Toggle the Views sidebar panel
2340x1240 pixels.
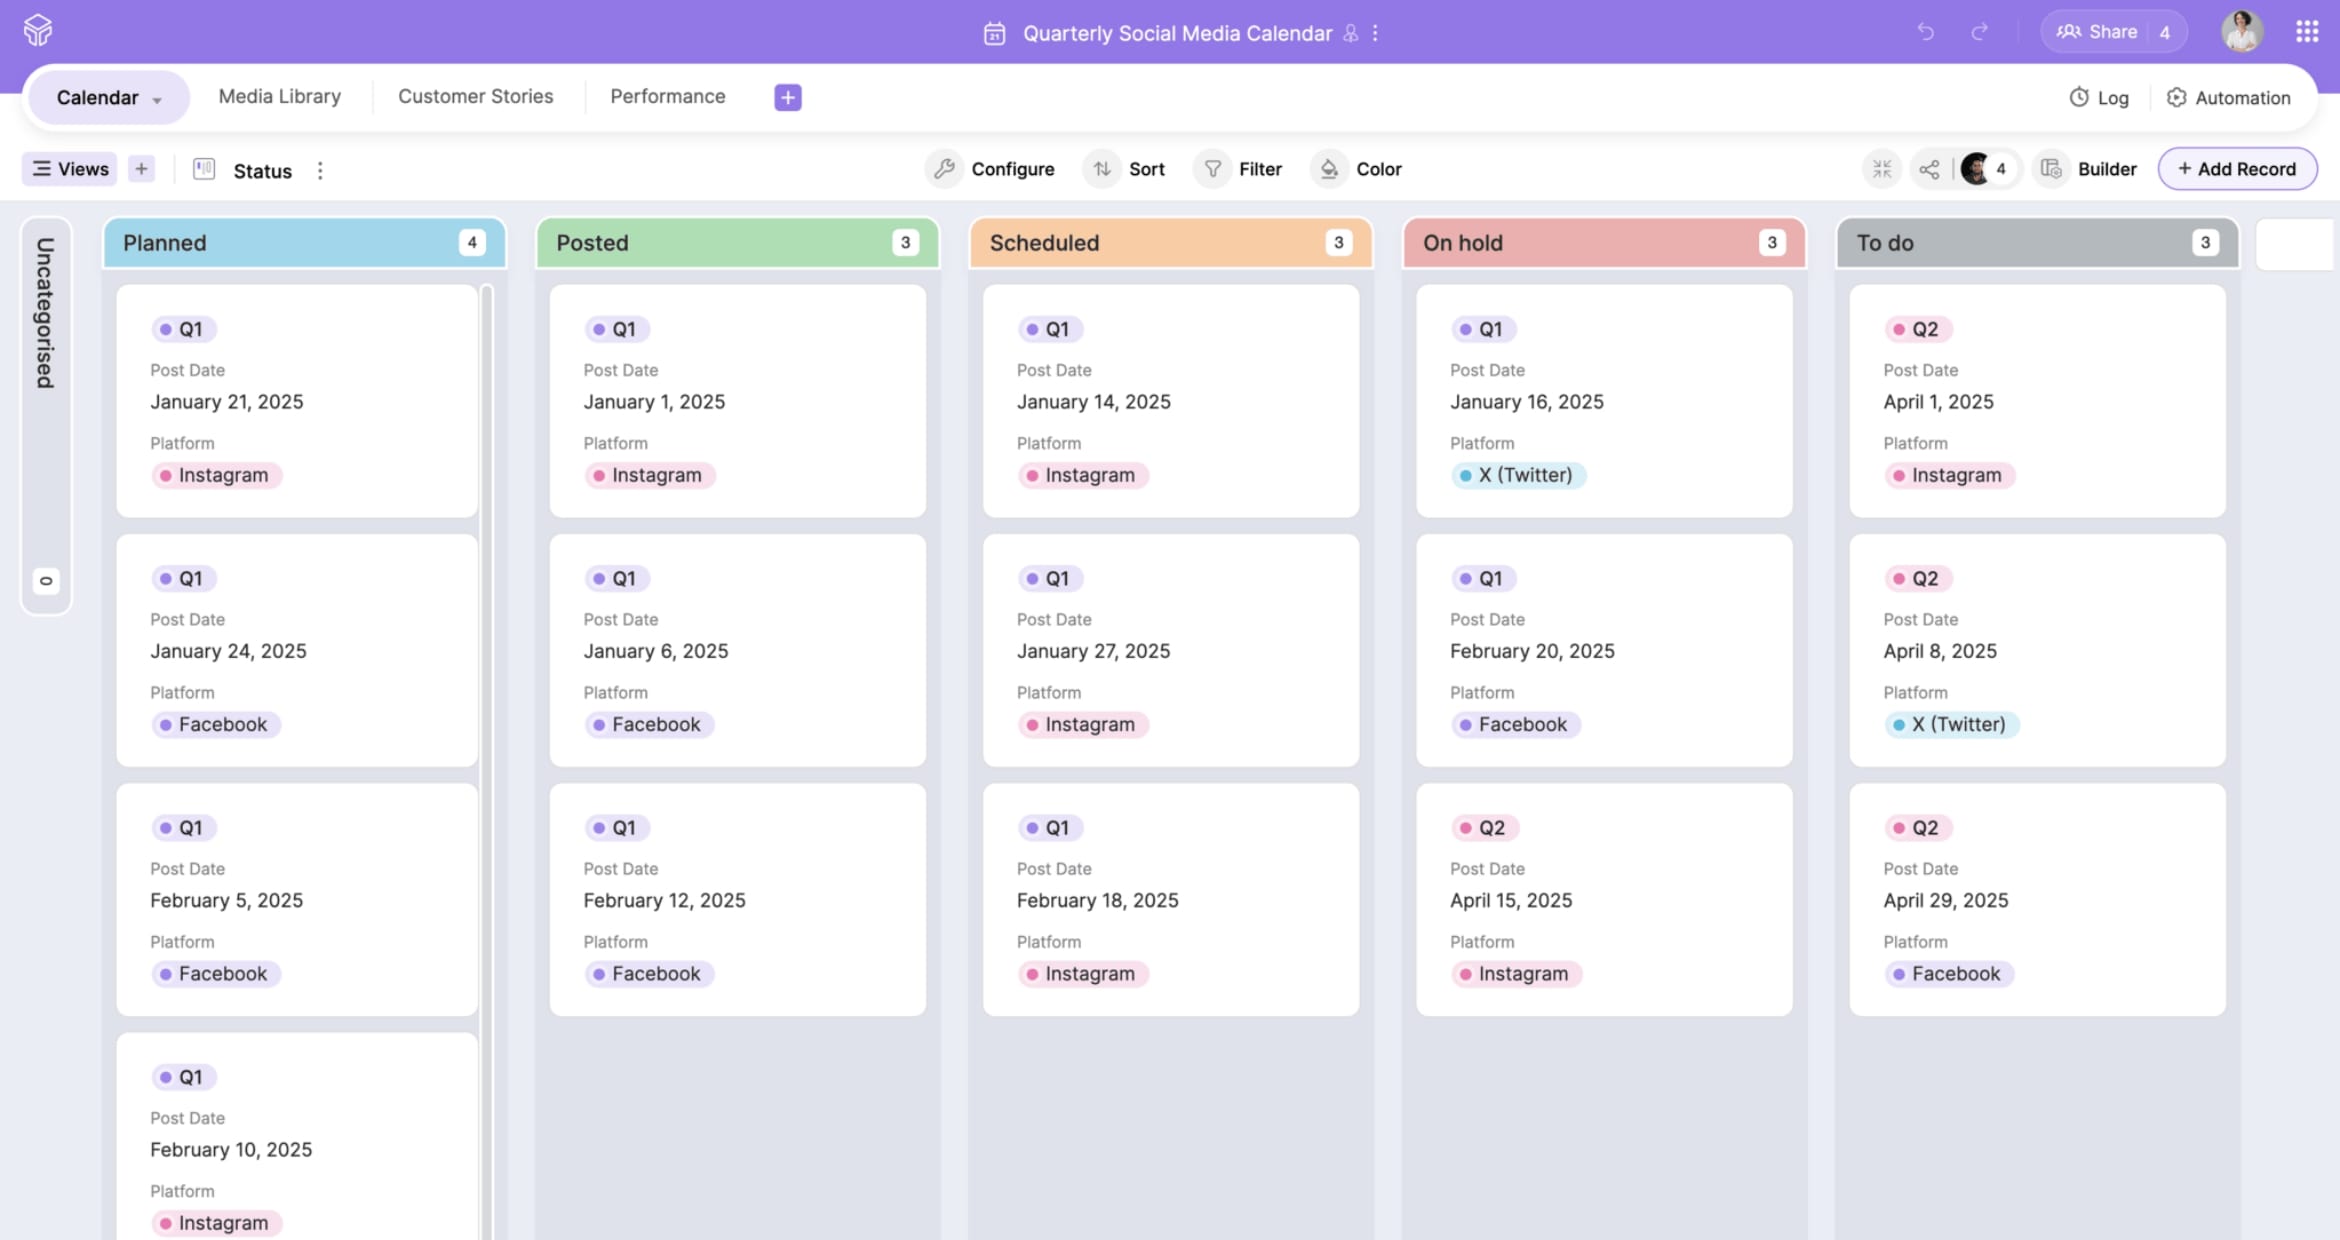click(x=70, y=169)
